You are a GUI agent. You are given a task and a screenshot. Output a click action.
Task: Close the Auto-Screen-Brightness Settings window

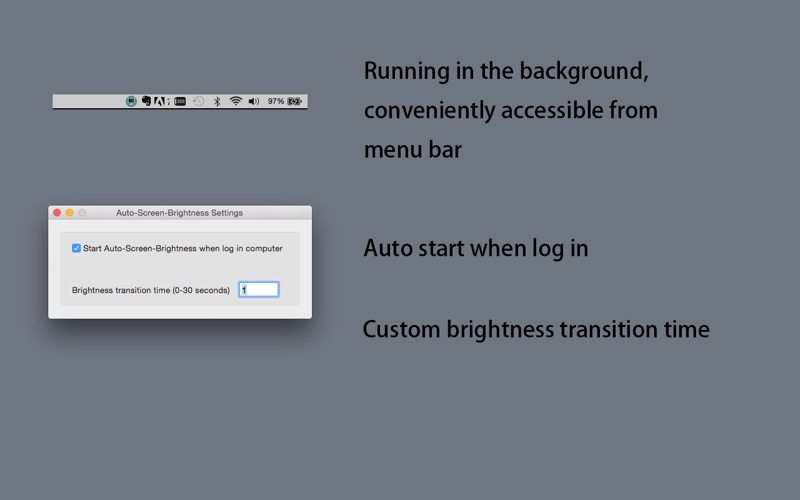(x=57, y=212)
